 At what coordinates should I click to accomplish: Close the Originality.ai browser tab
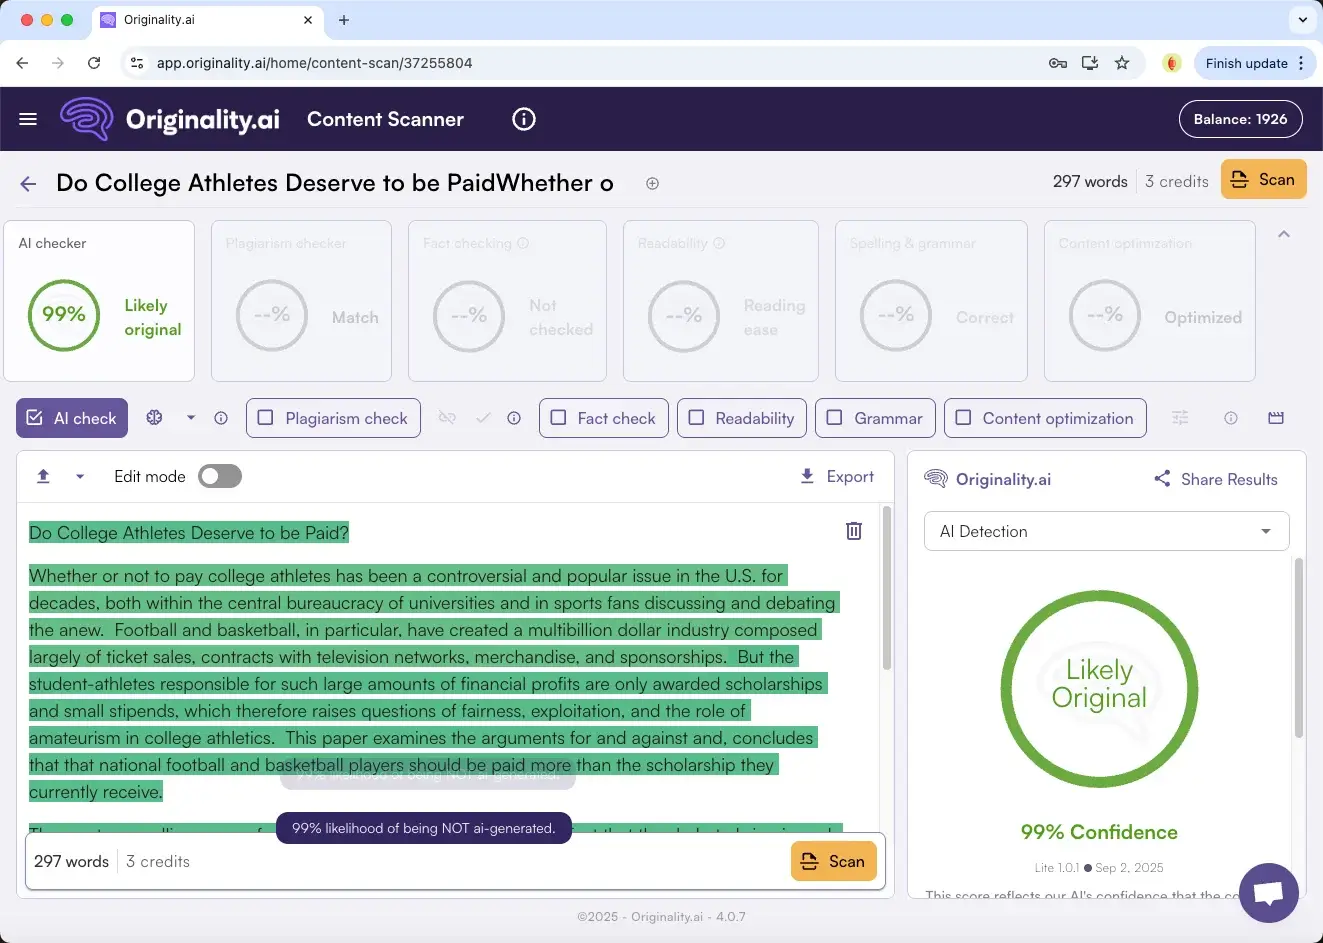[308, 20]
